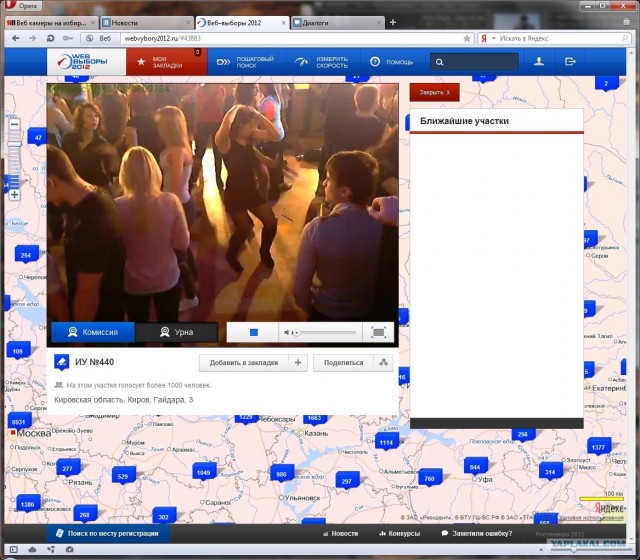Adjust the video volume slider
This screenshot has height=560, width=640.
click(325, 333)
